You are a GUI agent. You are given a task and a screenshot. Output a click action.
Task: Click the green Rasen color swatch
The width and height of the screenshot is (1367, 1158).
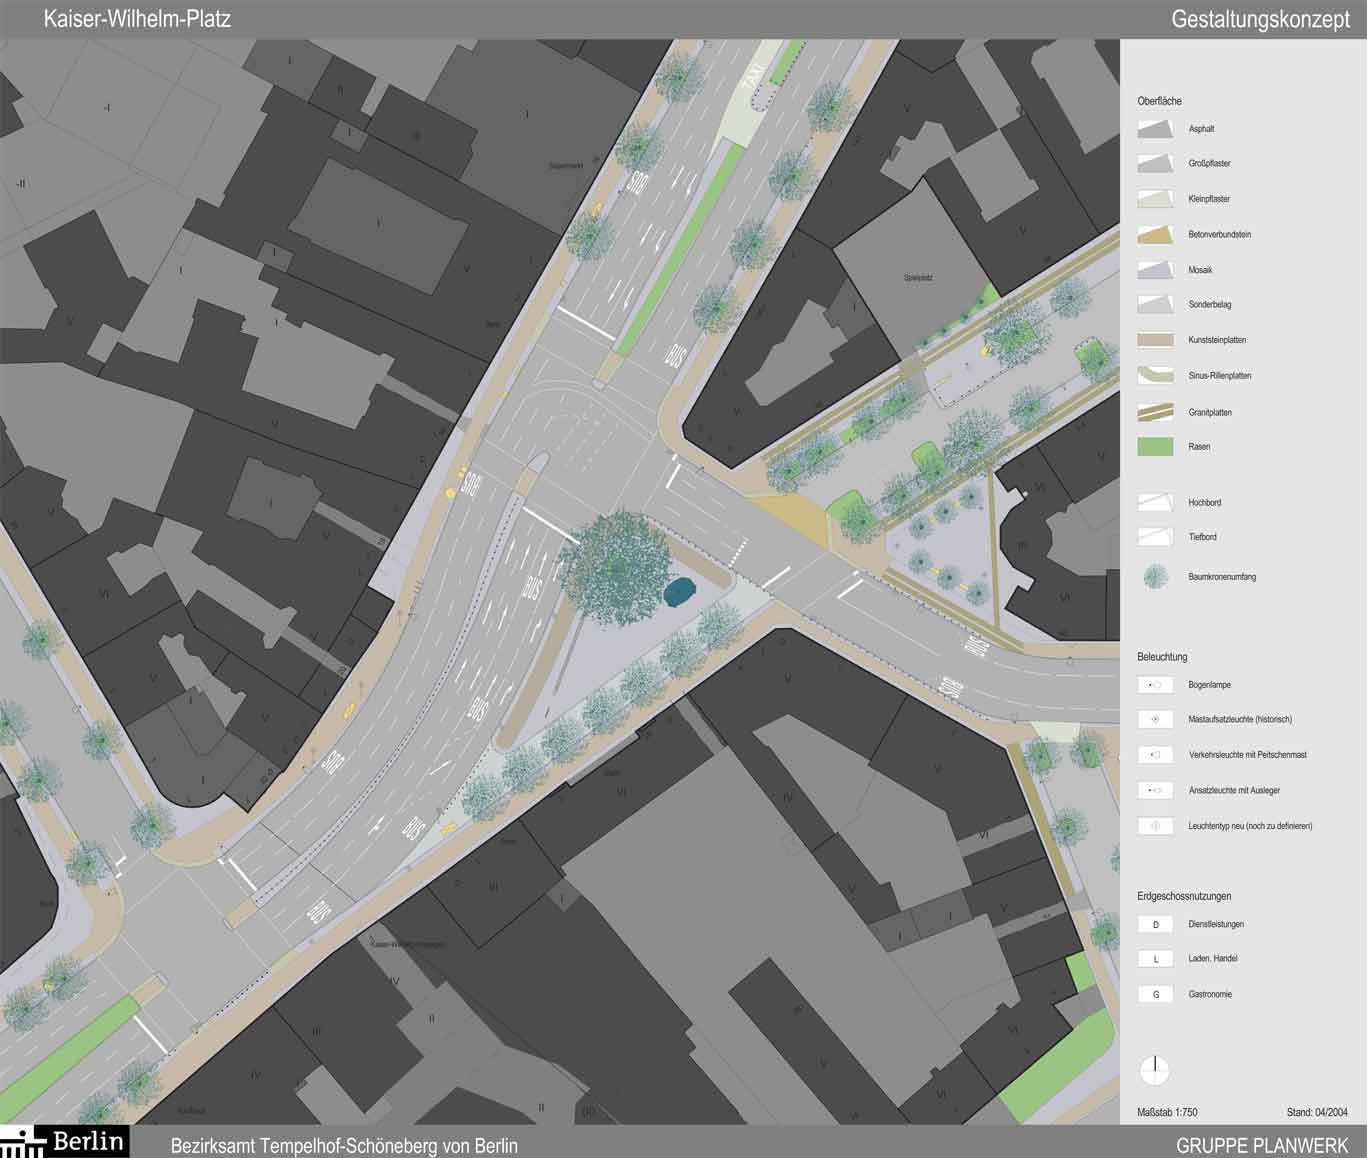[x=1155, y=447]
